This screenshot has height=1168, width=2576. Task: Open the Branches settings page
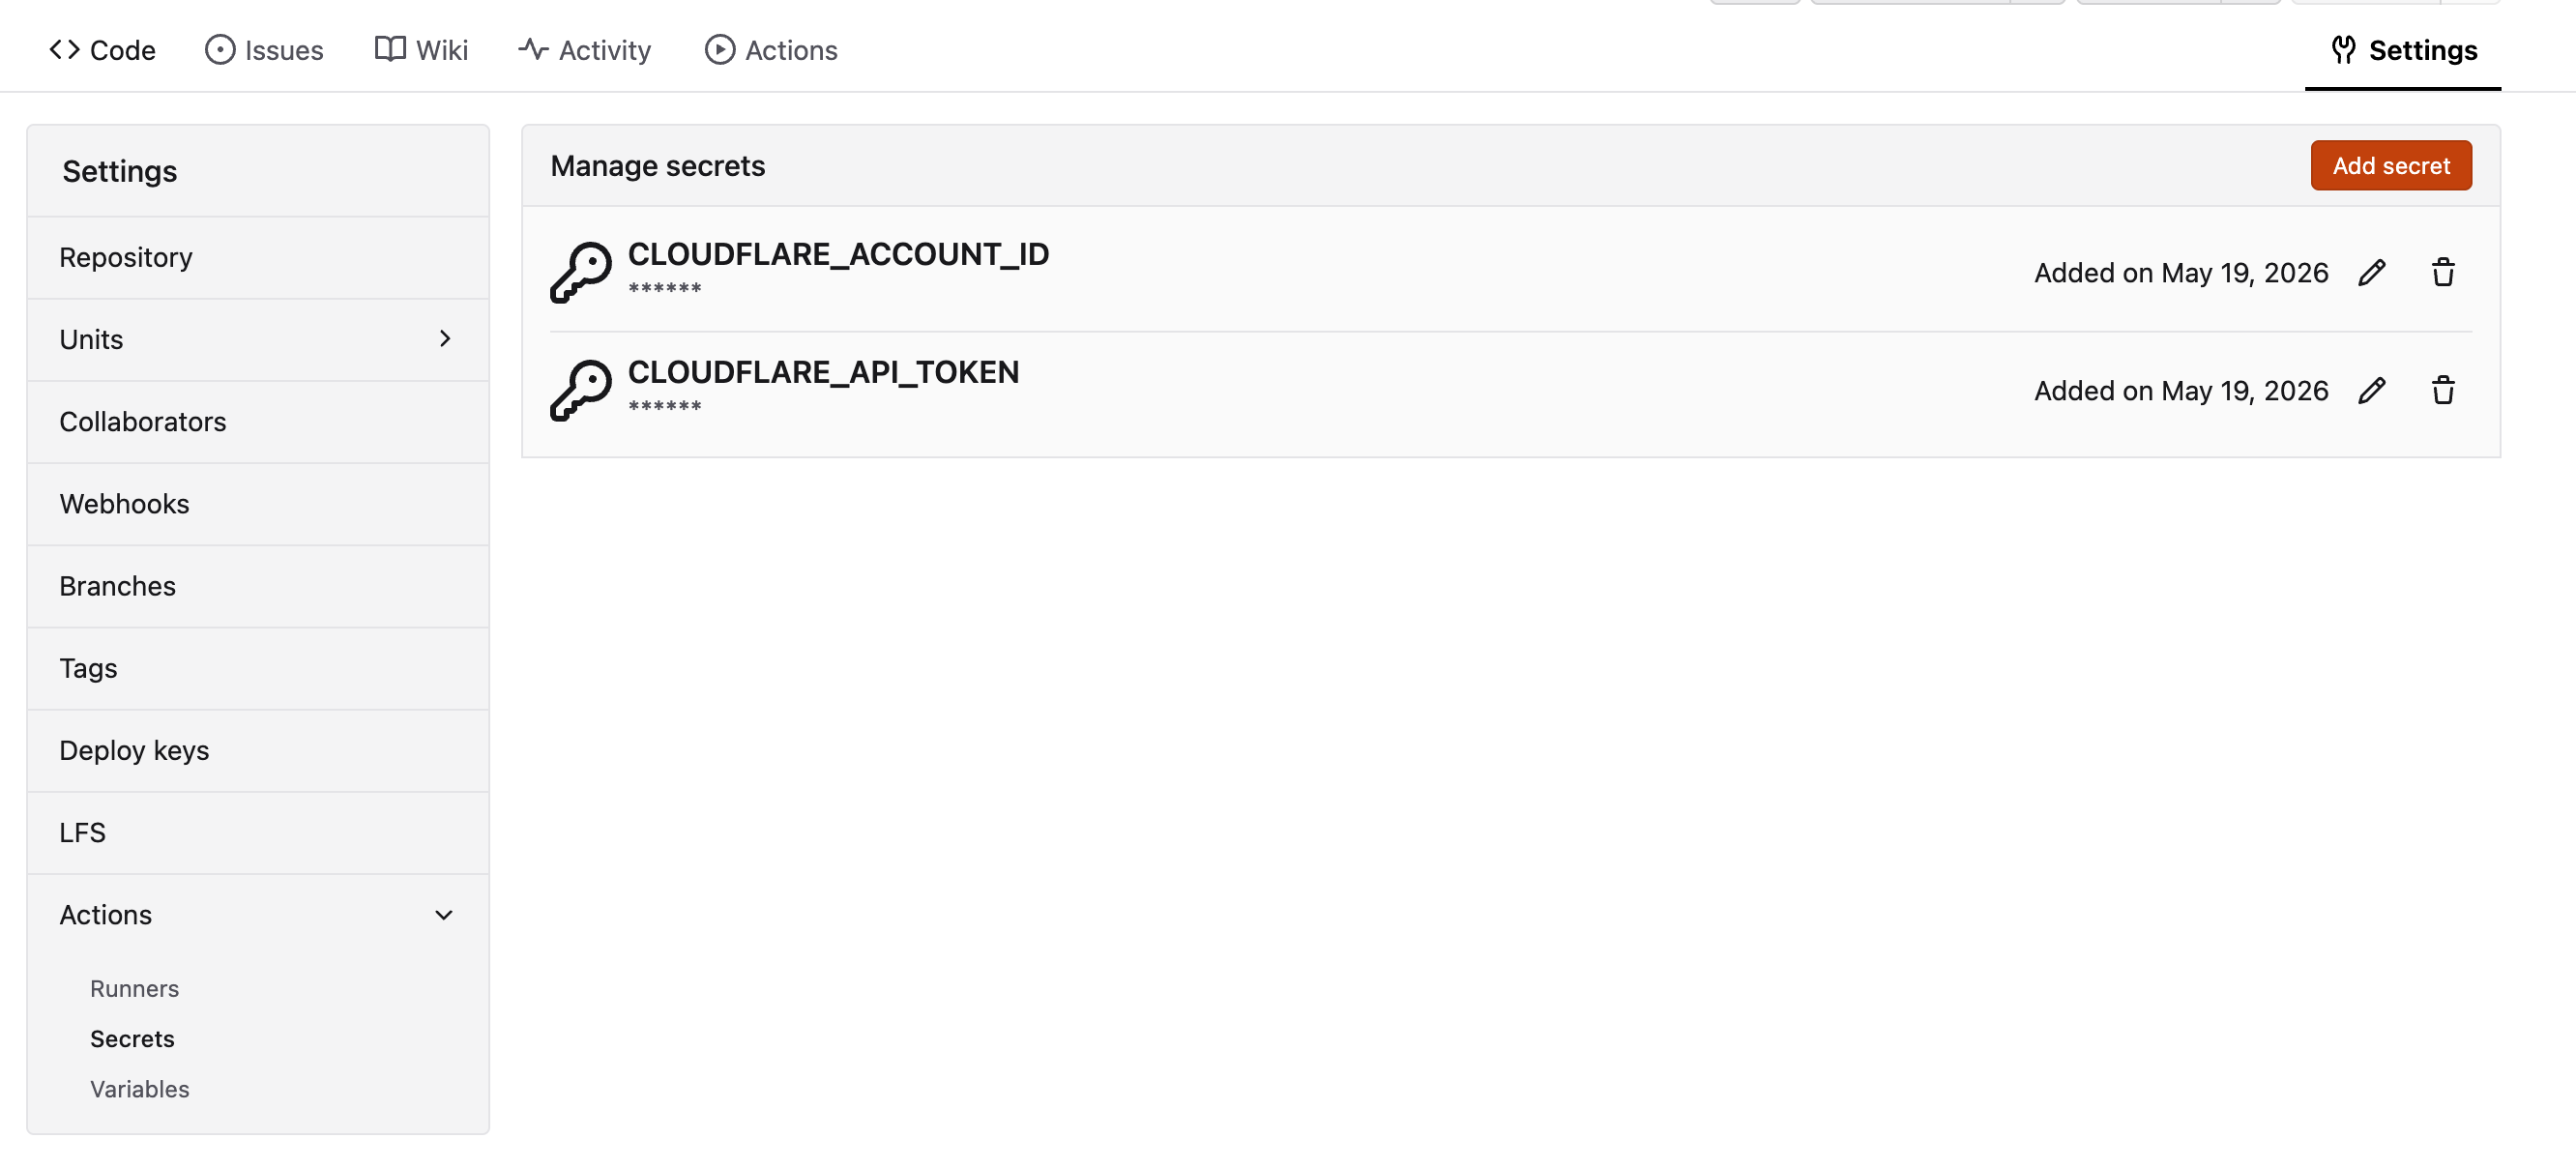coord(258,586)
